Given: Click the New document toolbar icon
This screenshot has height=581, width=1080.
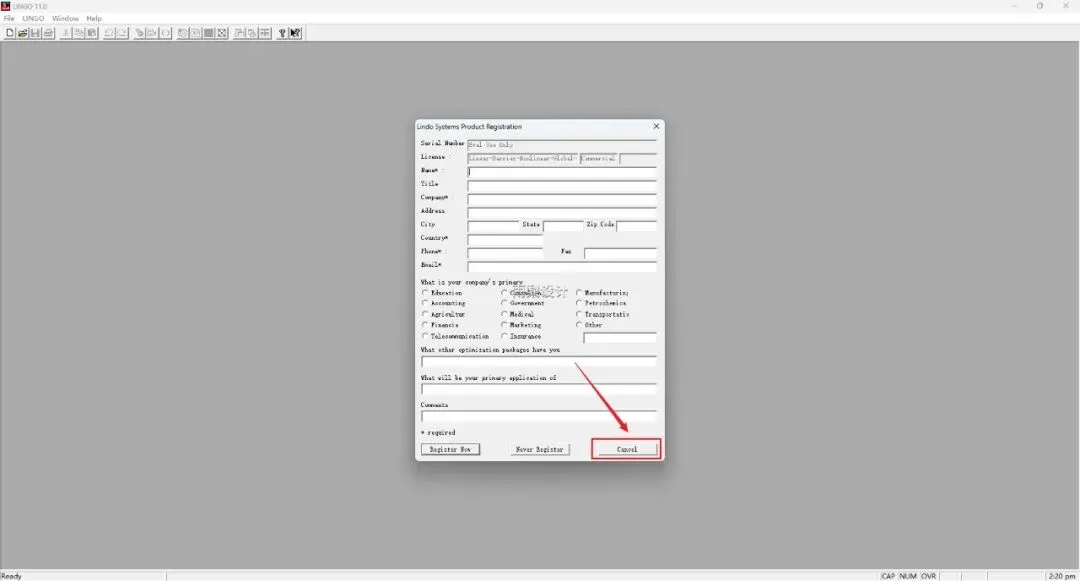Looking at the screenshot, I should coord(10,33).
